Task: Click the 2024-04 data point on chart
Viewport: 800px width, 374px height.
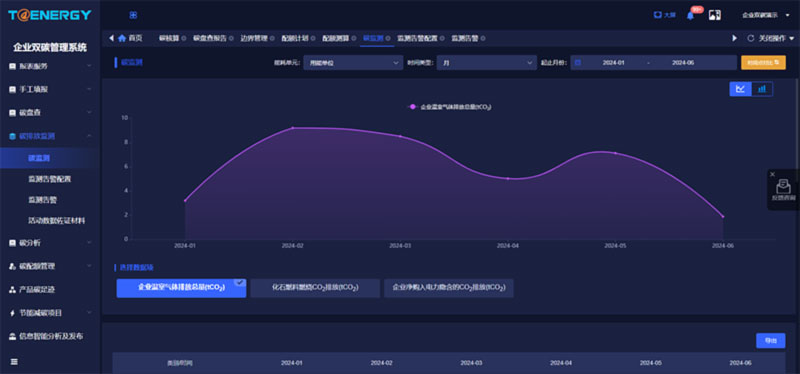Action: tap(508, 179)
